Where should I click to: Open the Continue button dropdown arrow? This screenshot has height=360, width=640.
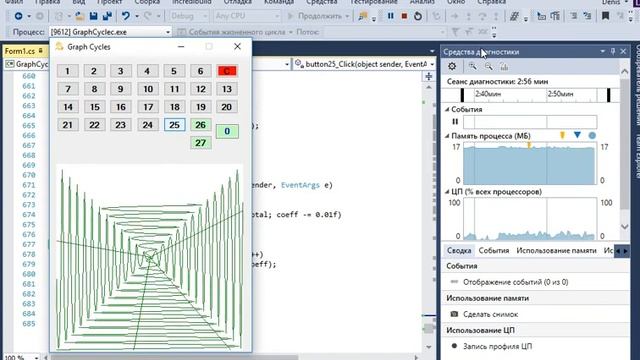click(x=347, y=16)
